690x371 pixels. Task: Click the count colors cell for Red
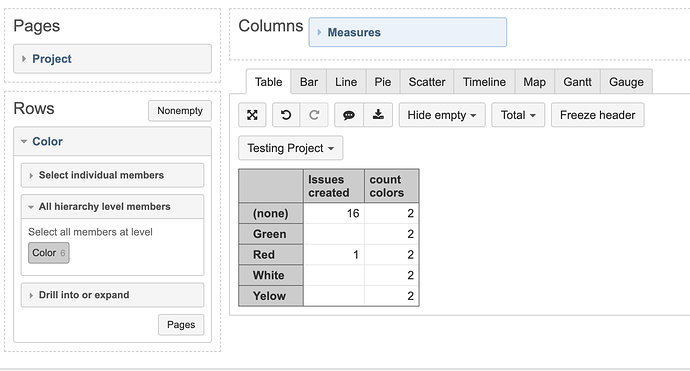[392, 255]
